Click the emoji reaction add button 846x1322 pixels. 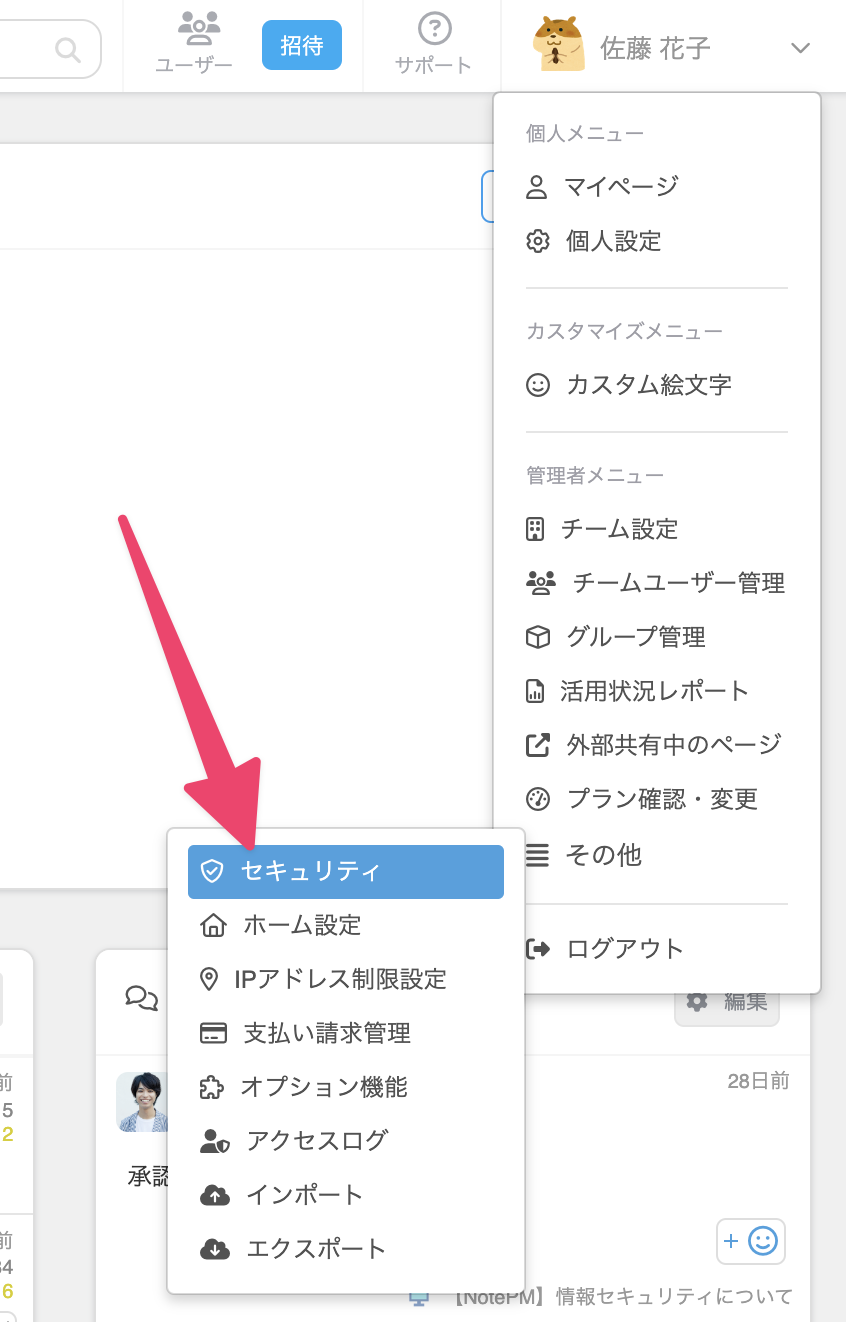(x=750, y=1240)
